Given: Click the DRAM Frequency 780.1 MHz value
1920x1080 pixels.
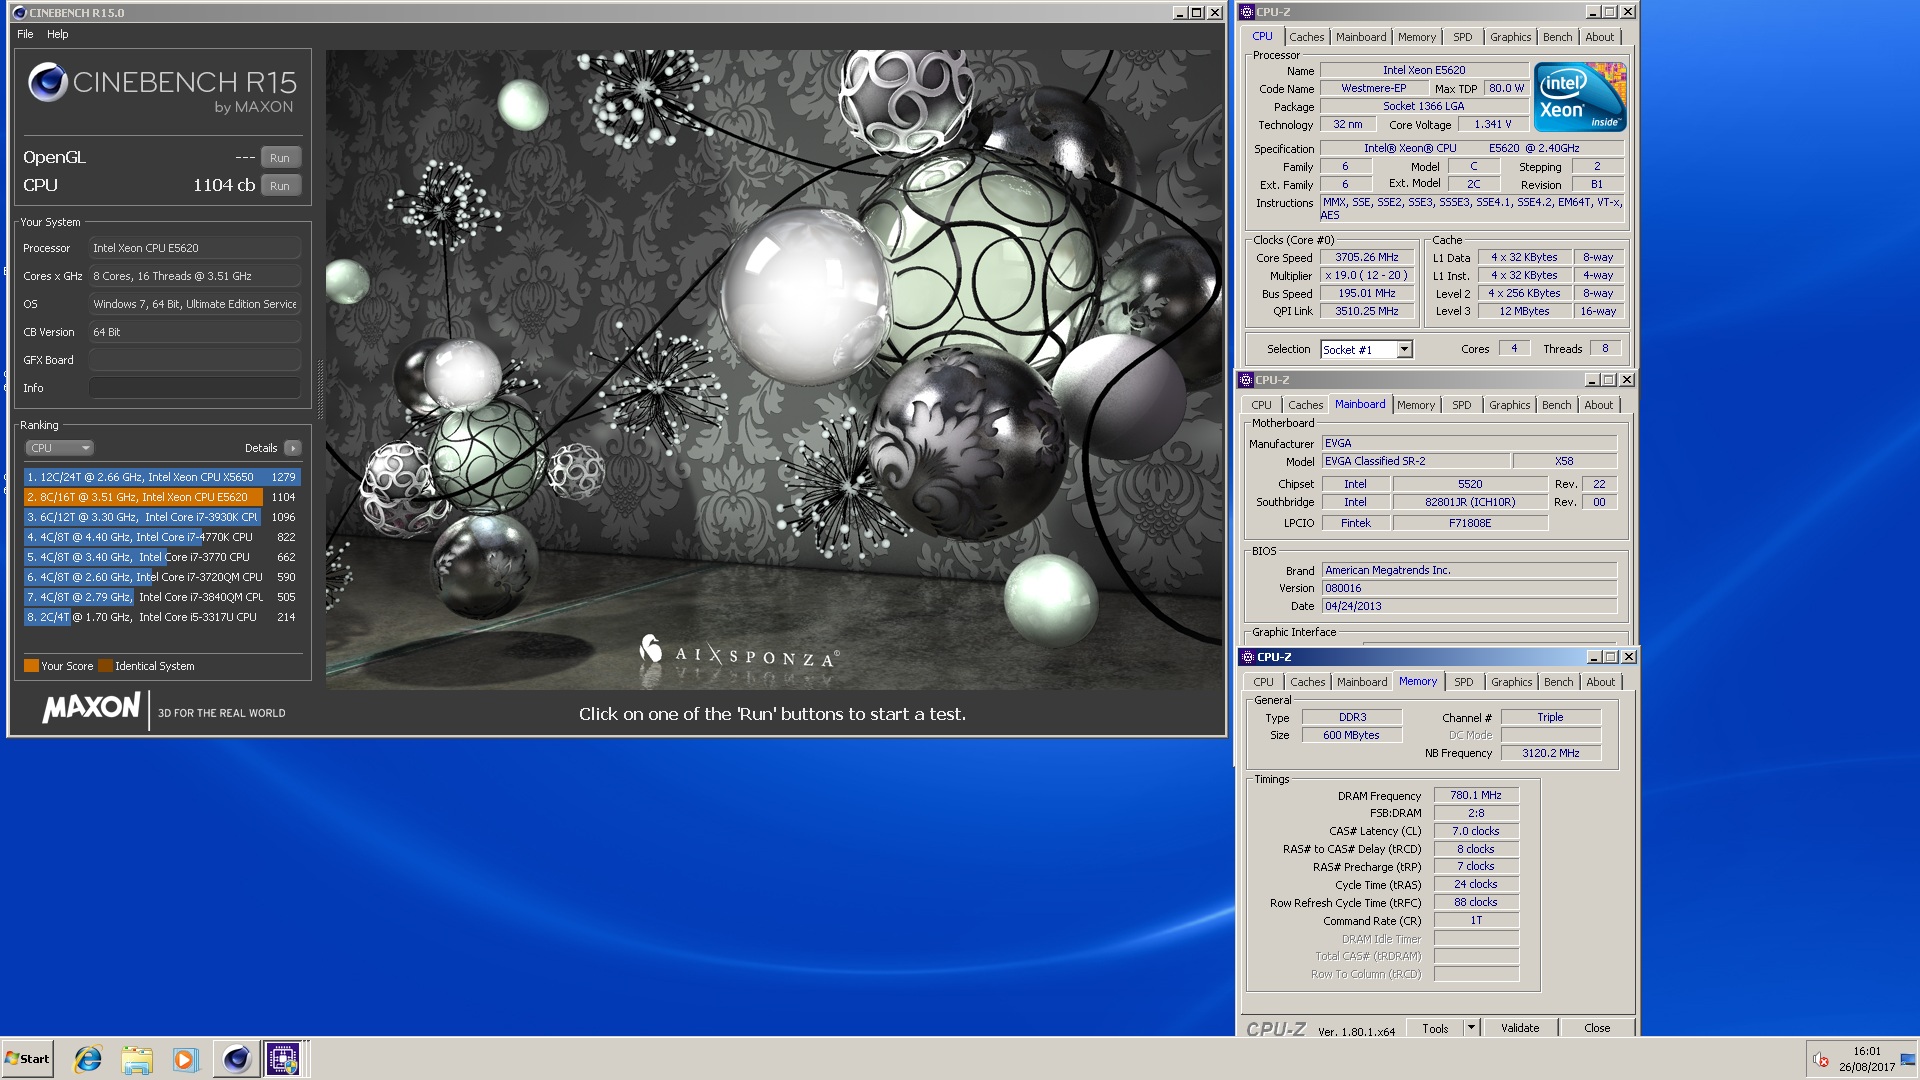Looking at the screenshot, I should [x=1476, y=795].
